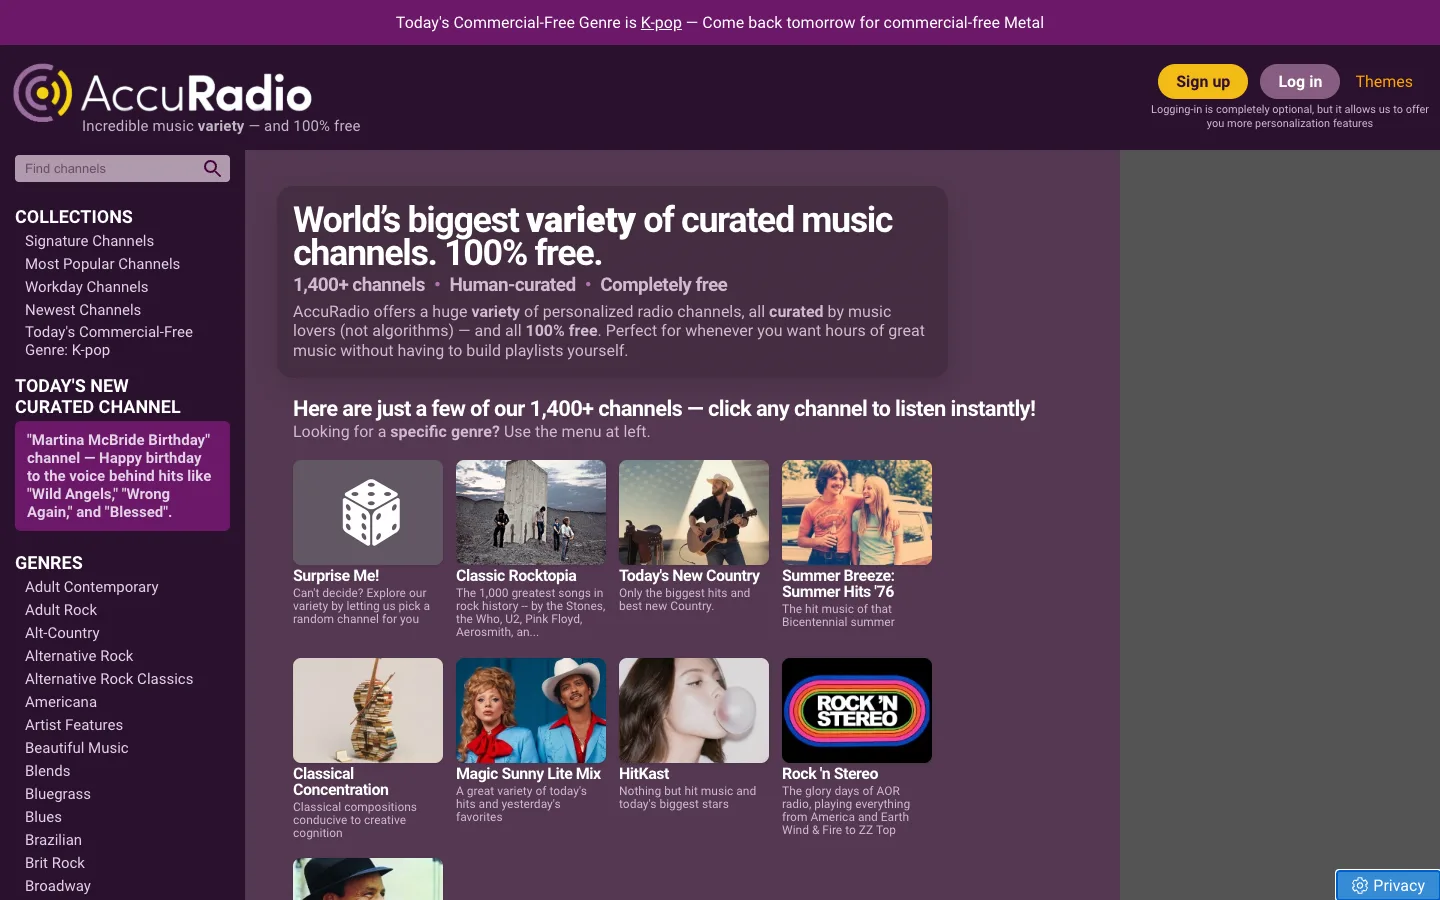The image size is (1440, 900).
Task: Click the Log in button
Action: [1300, 82]
